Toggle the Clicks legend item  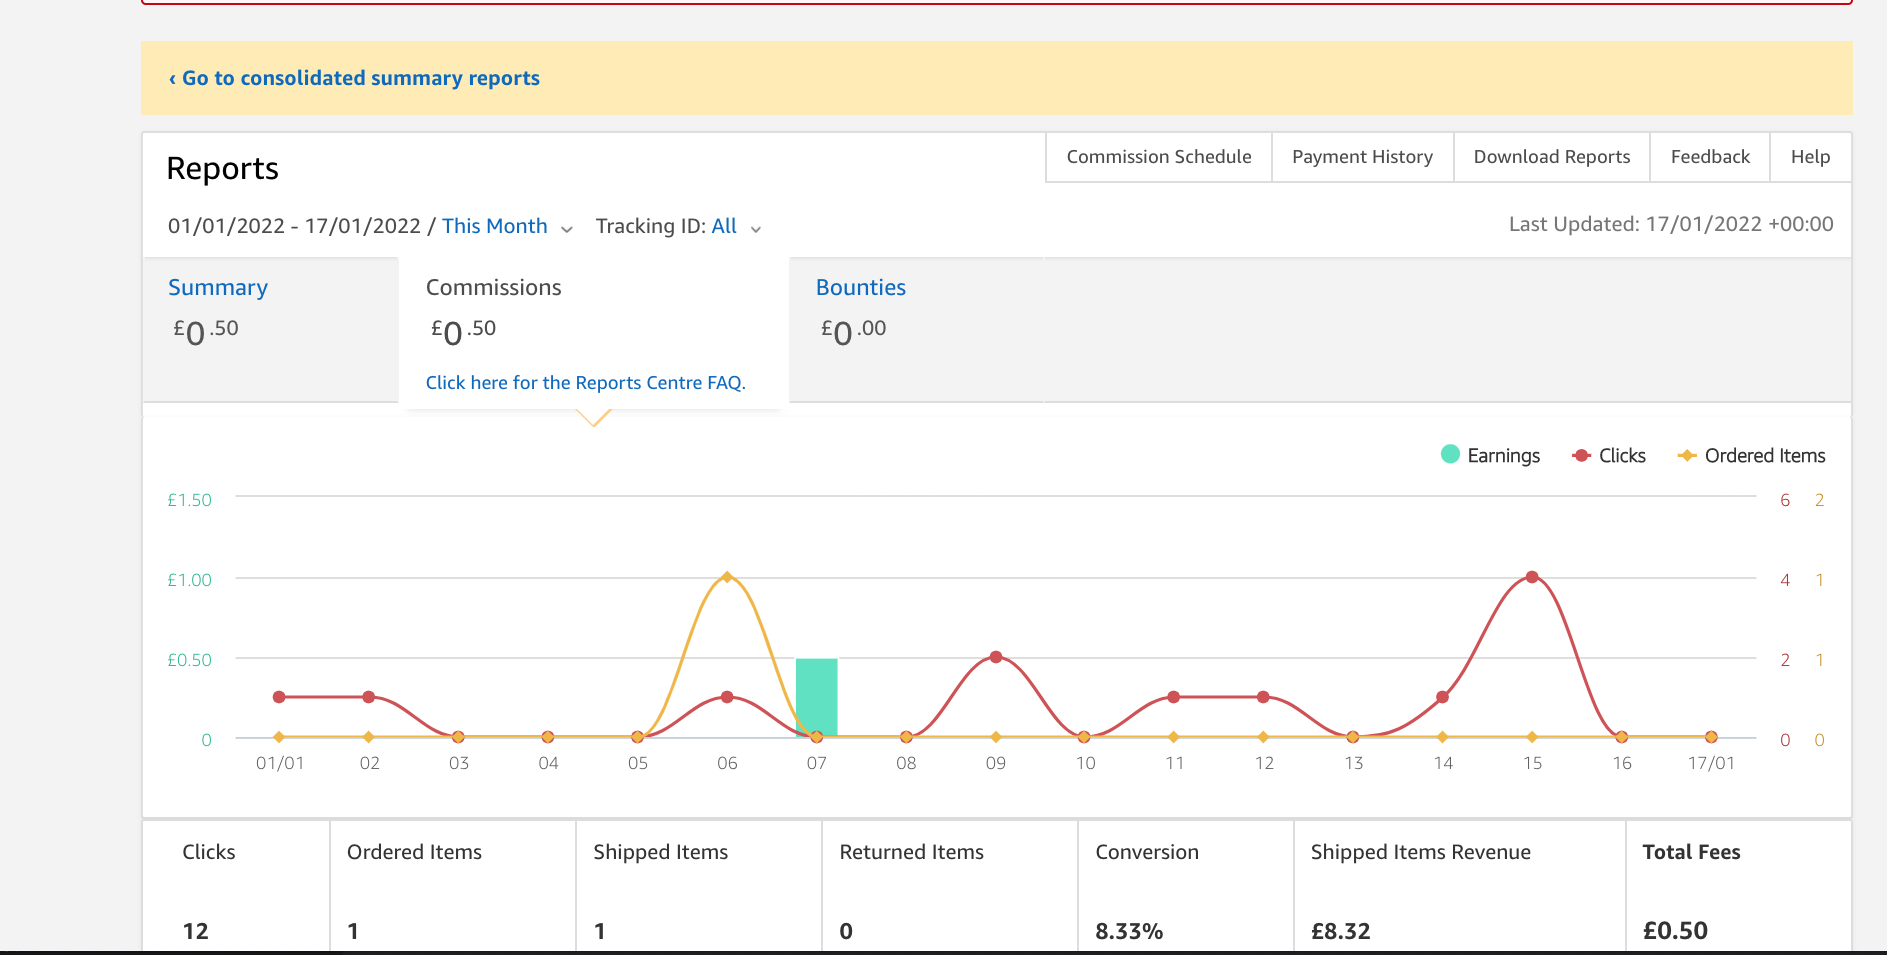(x=1608, y=455)
